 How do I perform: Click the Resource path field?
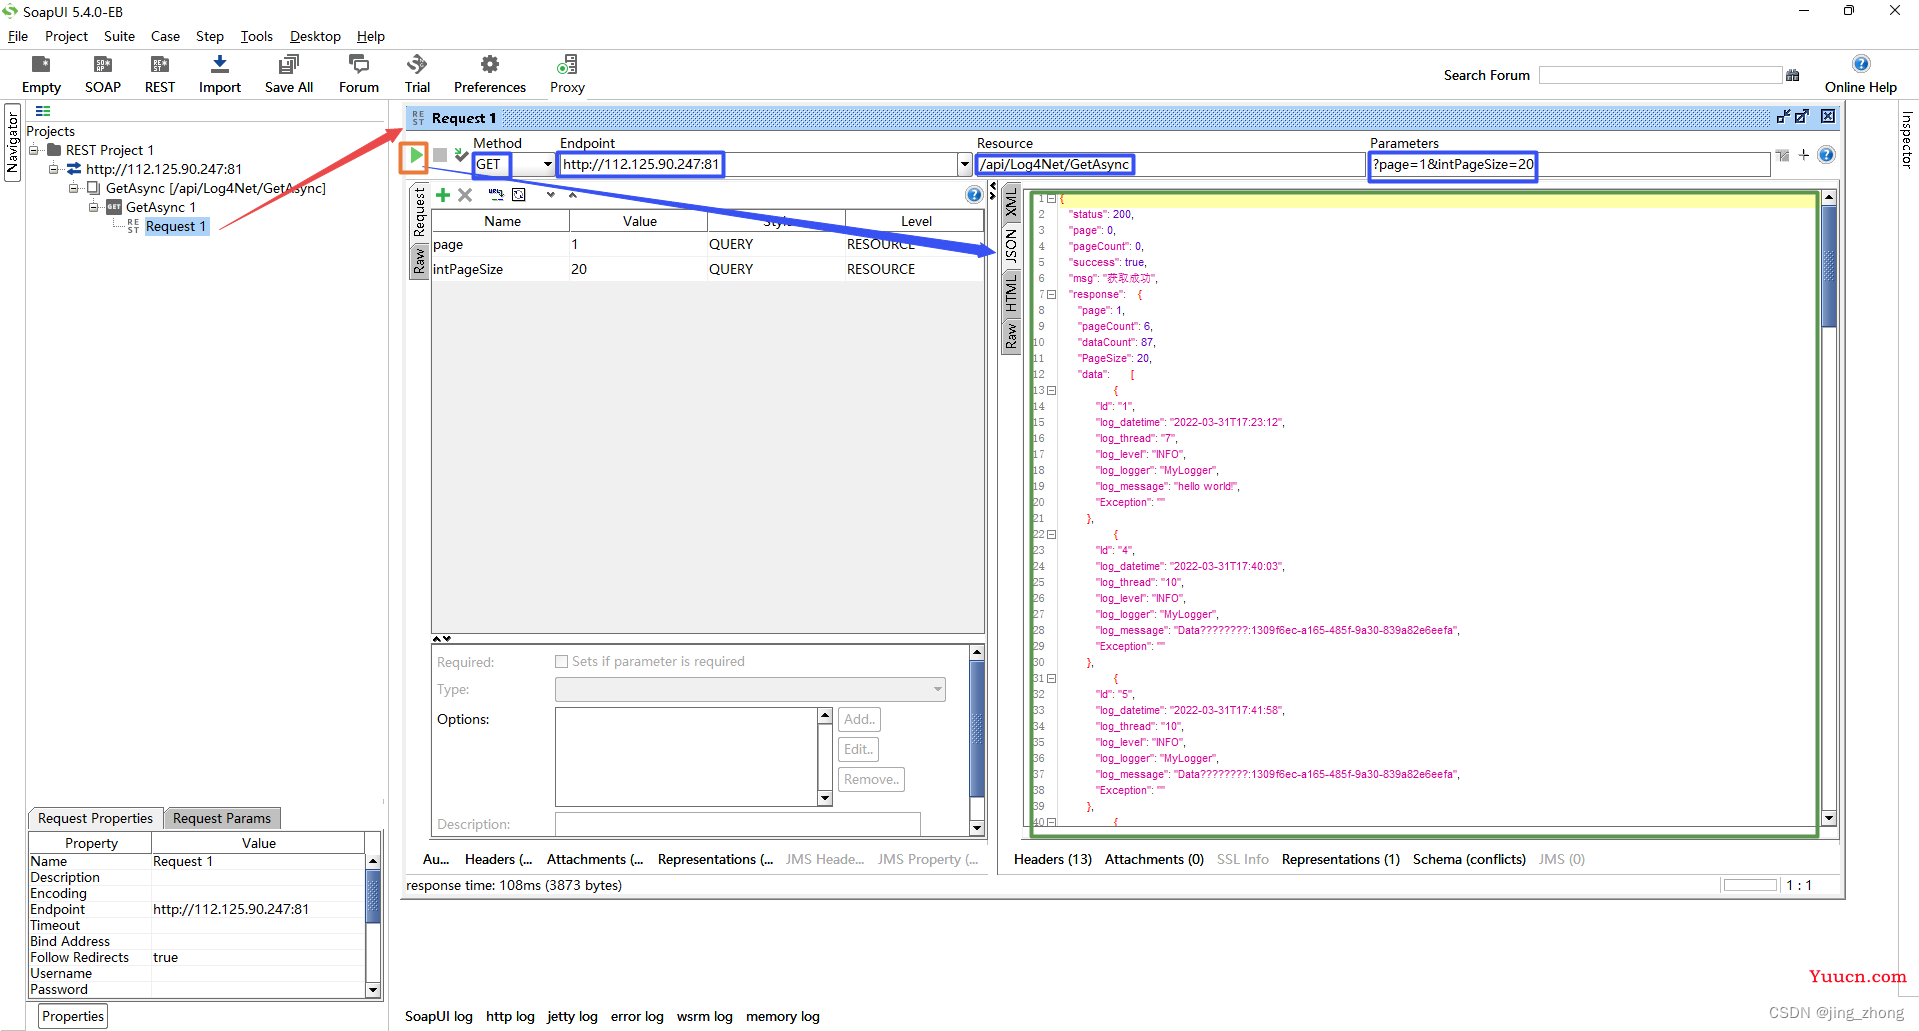coord(1170,164)
